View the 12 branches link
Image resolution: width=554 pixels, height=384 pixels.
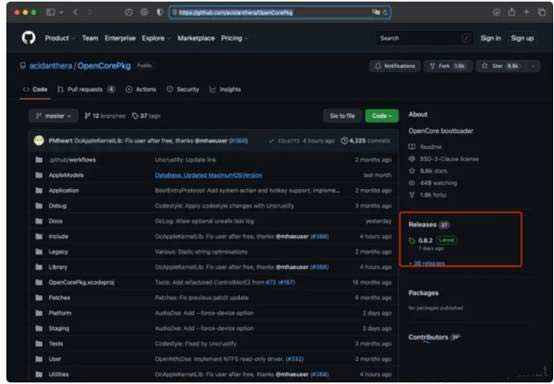click(105, 116)
